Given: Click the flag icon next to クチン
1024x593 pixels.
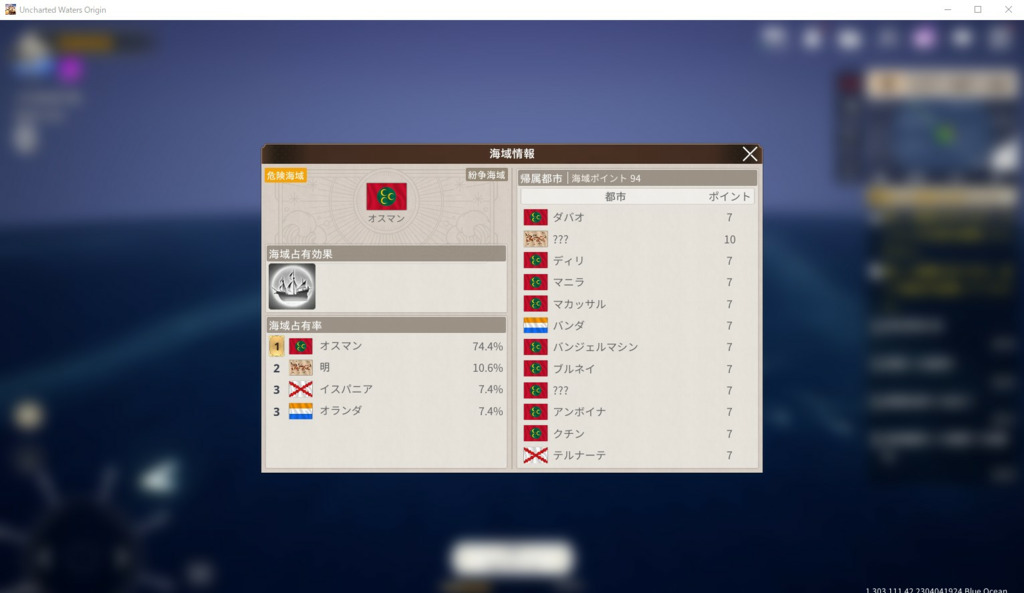Looking at the screenshot, I should (536, 434).
